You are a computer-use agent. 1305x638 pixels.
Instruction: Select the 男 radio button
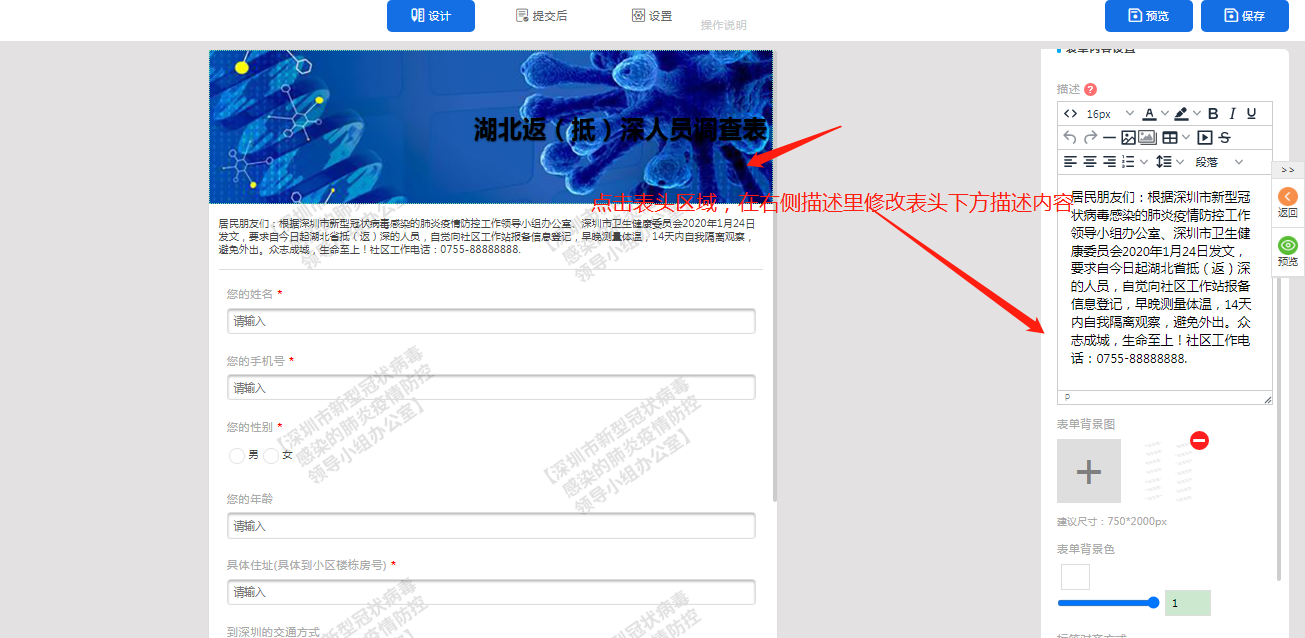click(237, 456)
